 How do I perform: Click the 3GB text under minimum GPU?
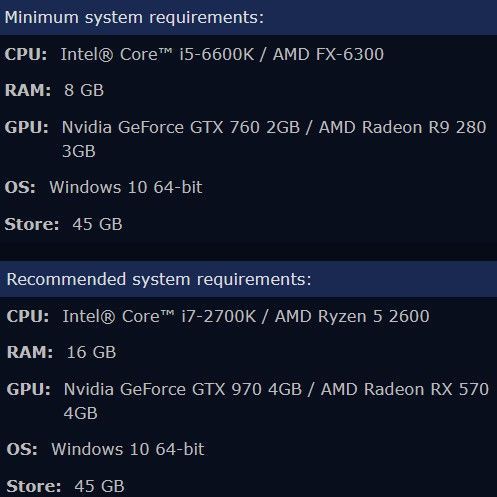[79, 151]
